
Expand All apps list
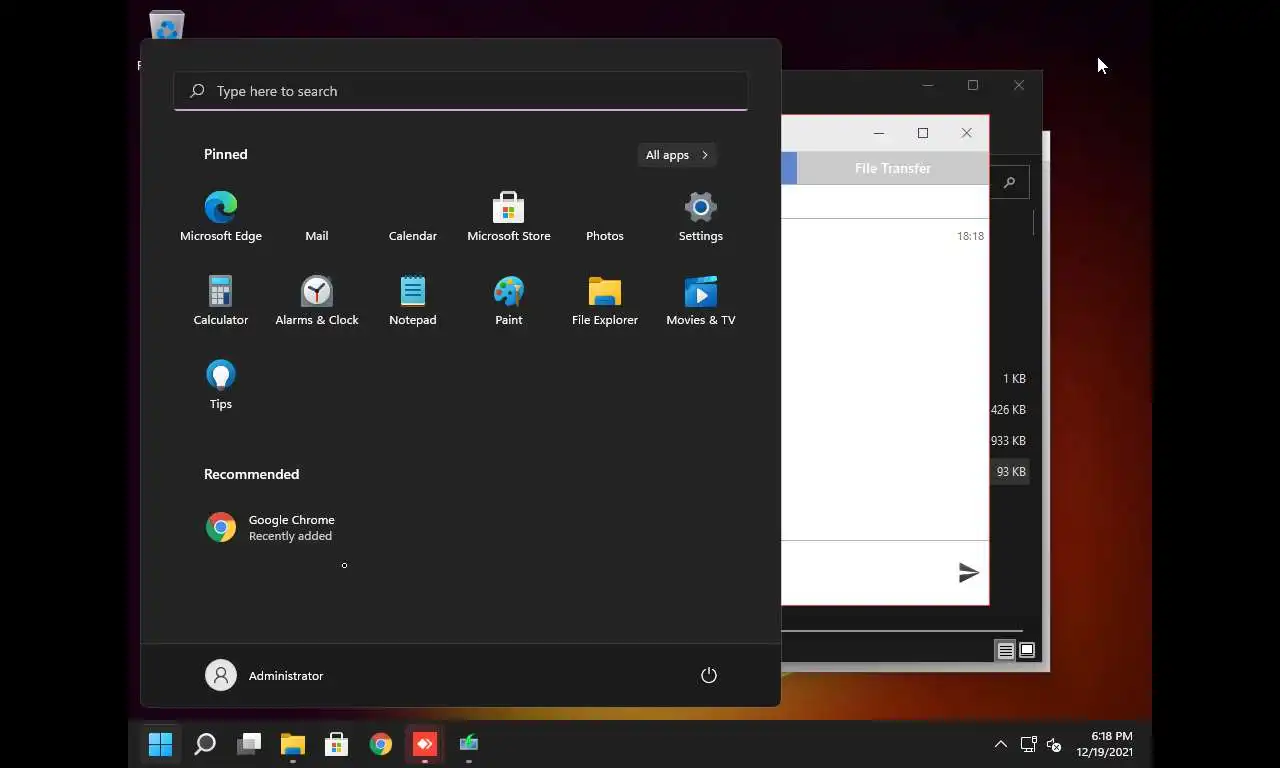(677, 155)
